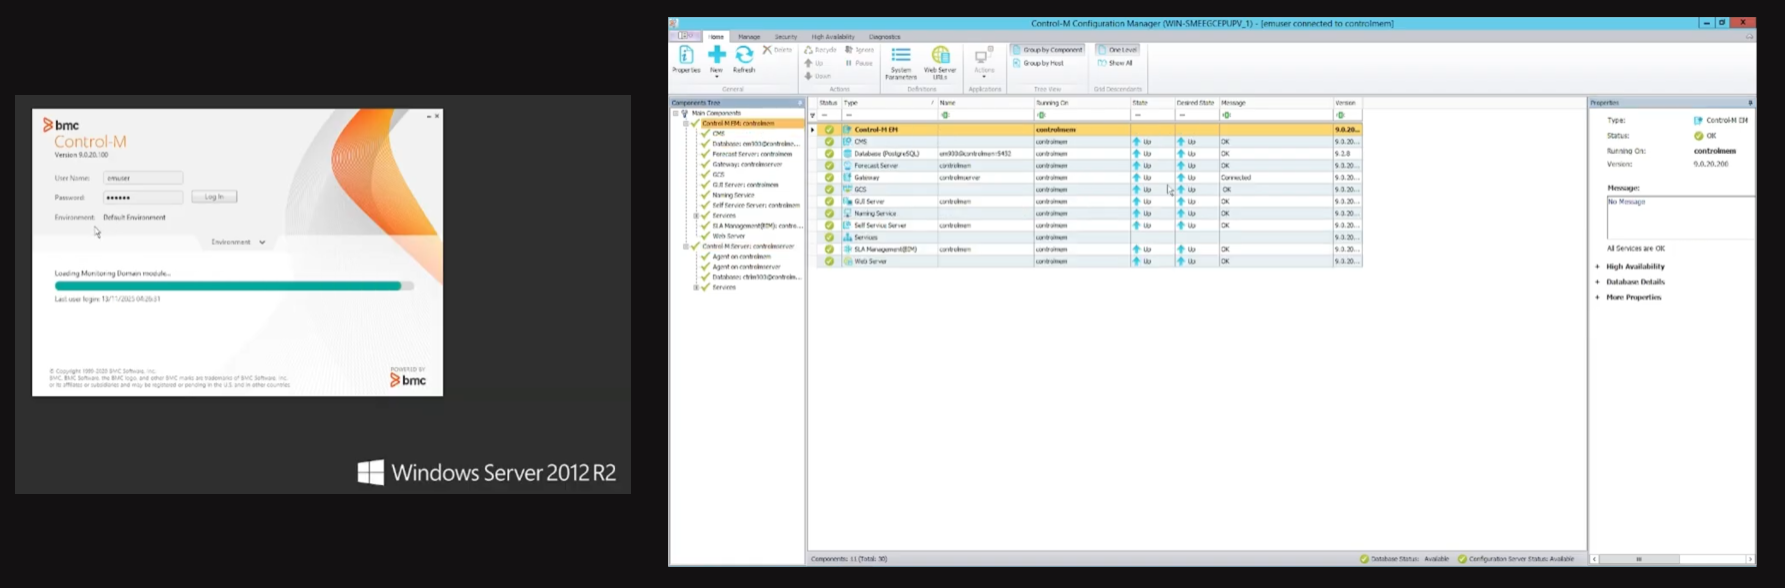1785x588 pixels.
Task: Select Forecast Server tree item
Action: pyautogui.click(x=752, y=154)
